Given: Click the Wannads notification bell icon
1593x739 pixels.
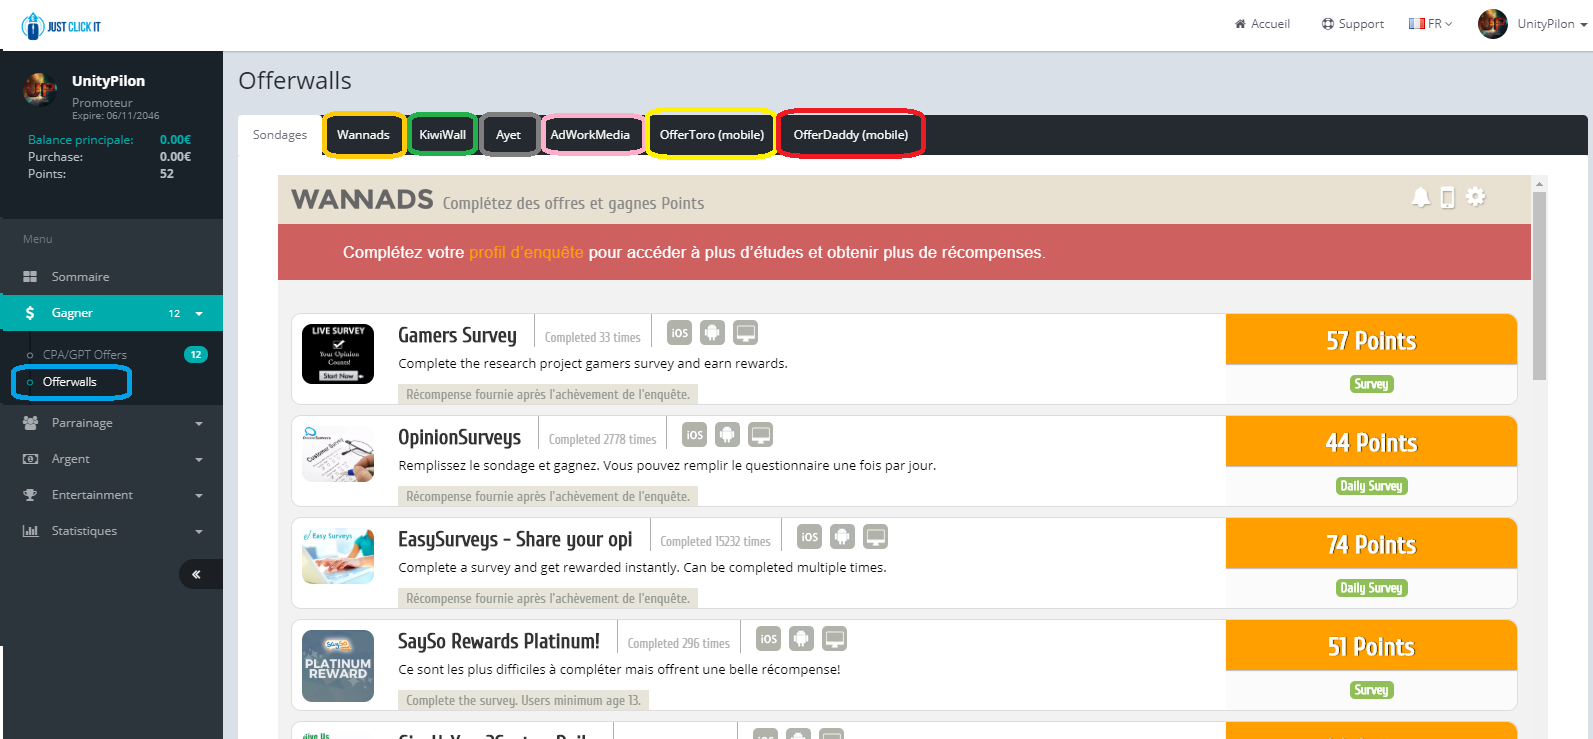Looking at the screenshot, I should pyautogui.click(x=1420, y=197).
